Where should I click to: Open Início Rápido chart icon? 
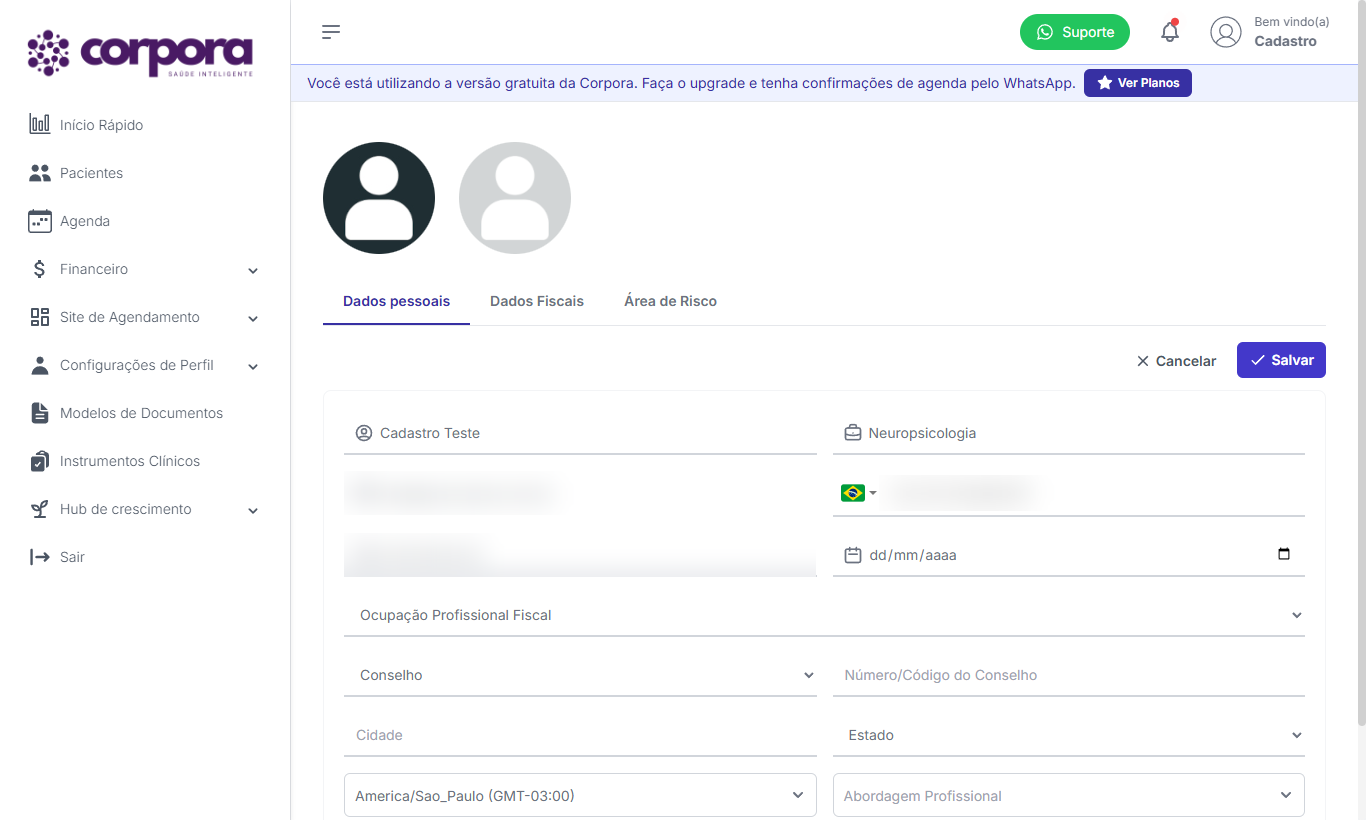(39, 125)
